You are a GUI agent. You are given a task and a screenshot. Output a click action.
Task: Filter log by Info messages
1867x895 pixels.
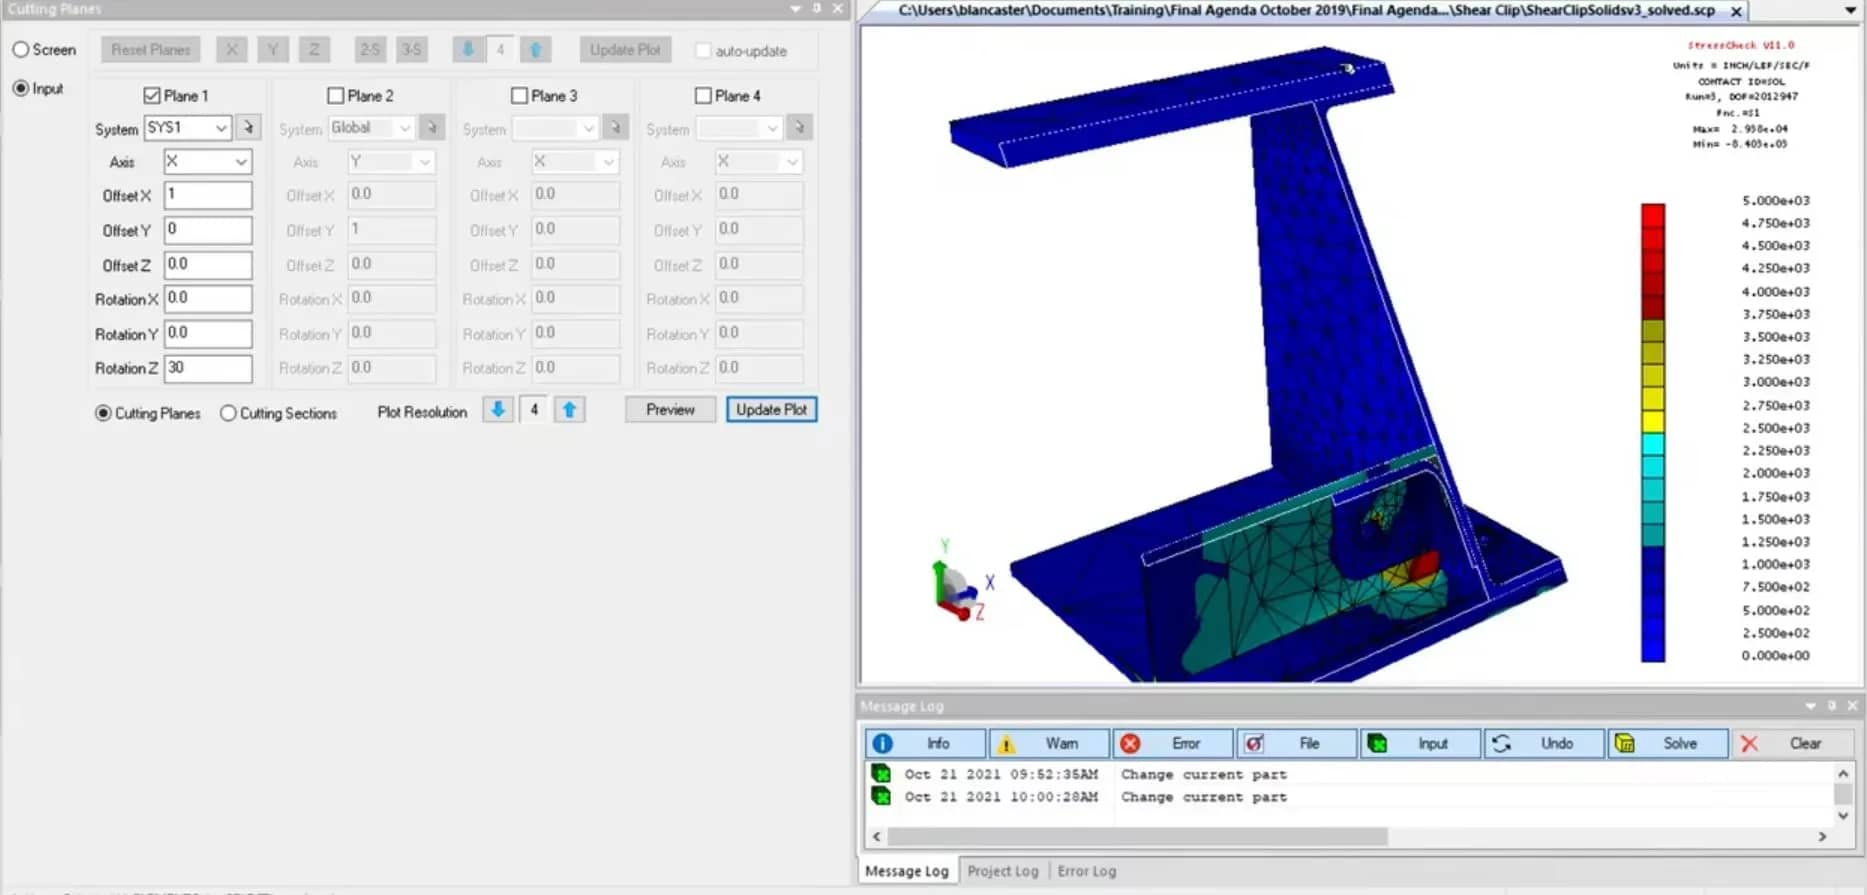pyautogui.click(x=925, y=743)
